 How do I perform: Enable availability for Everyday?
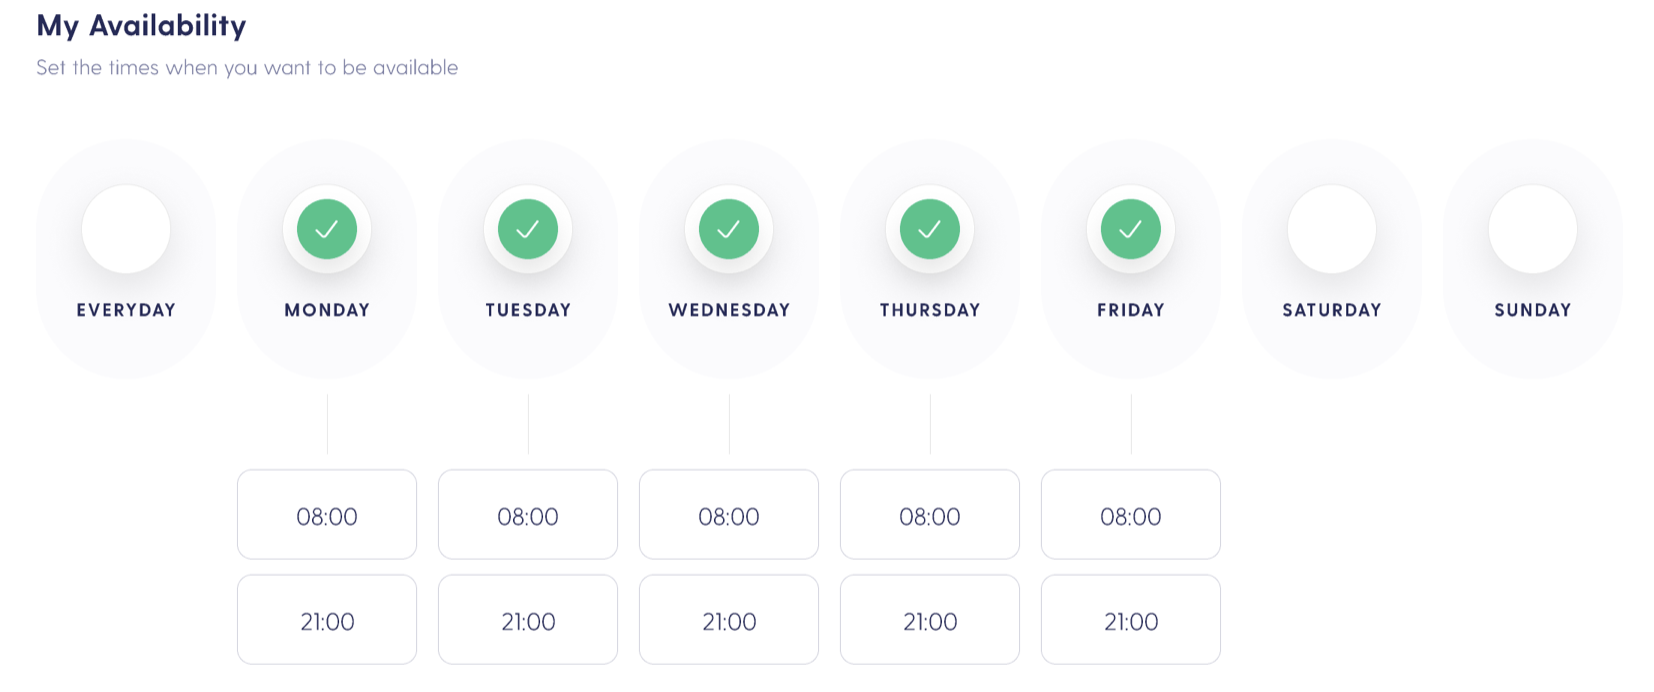click(126, 229)
